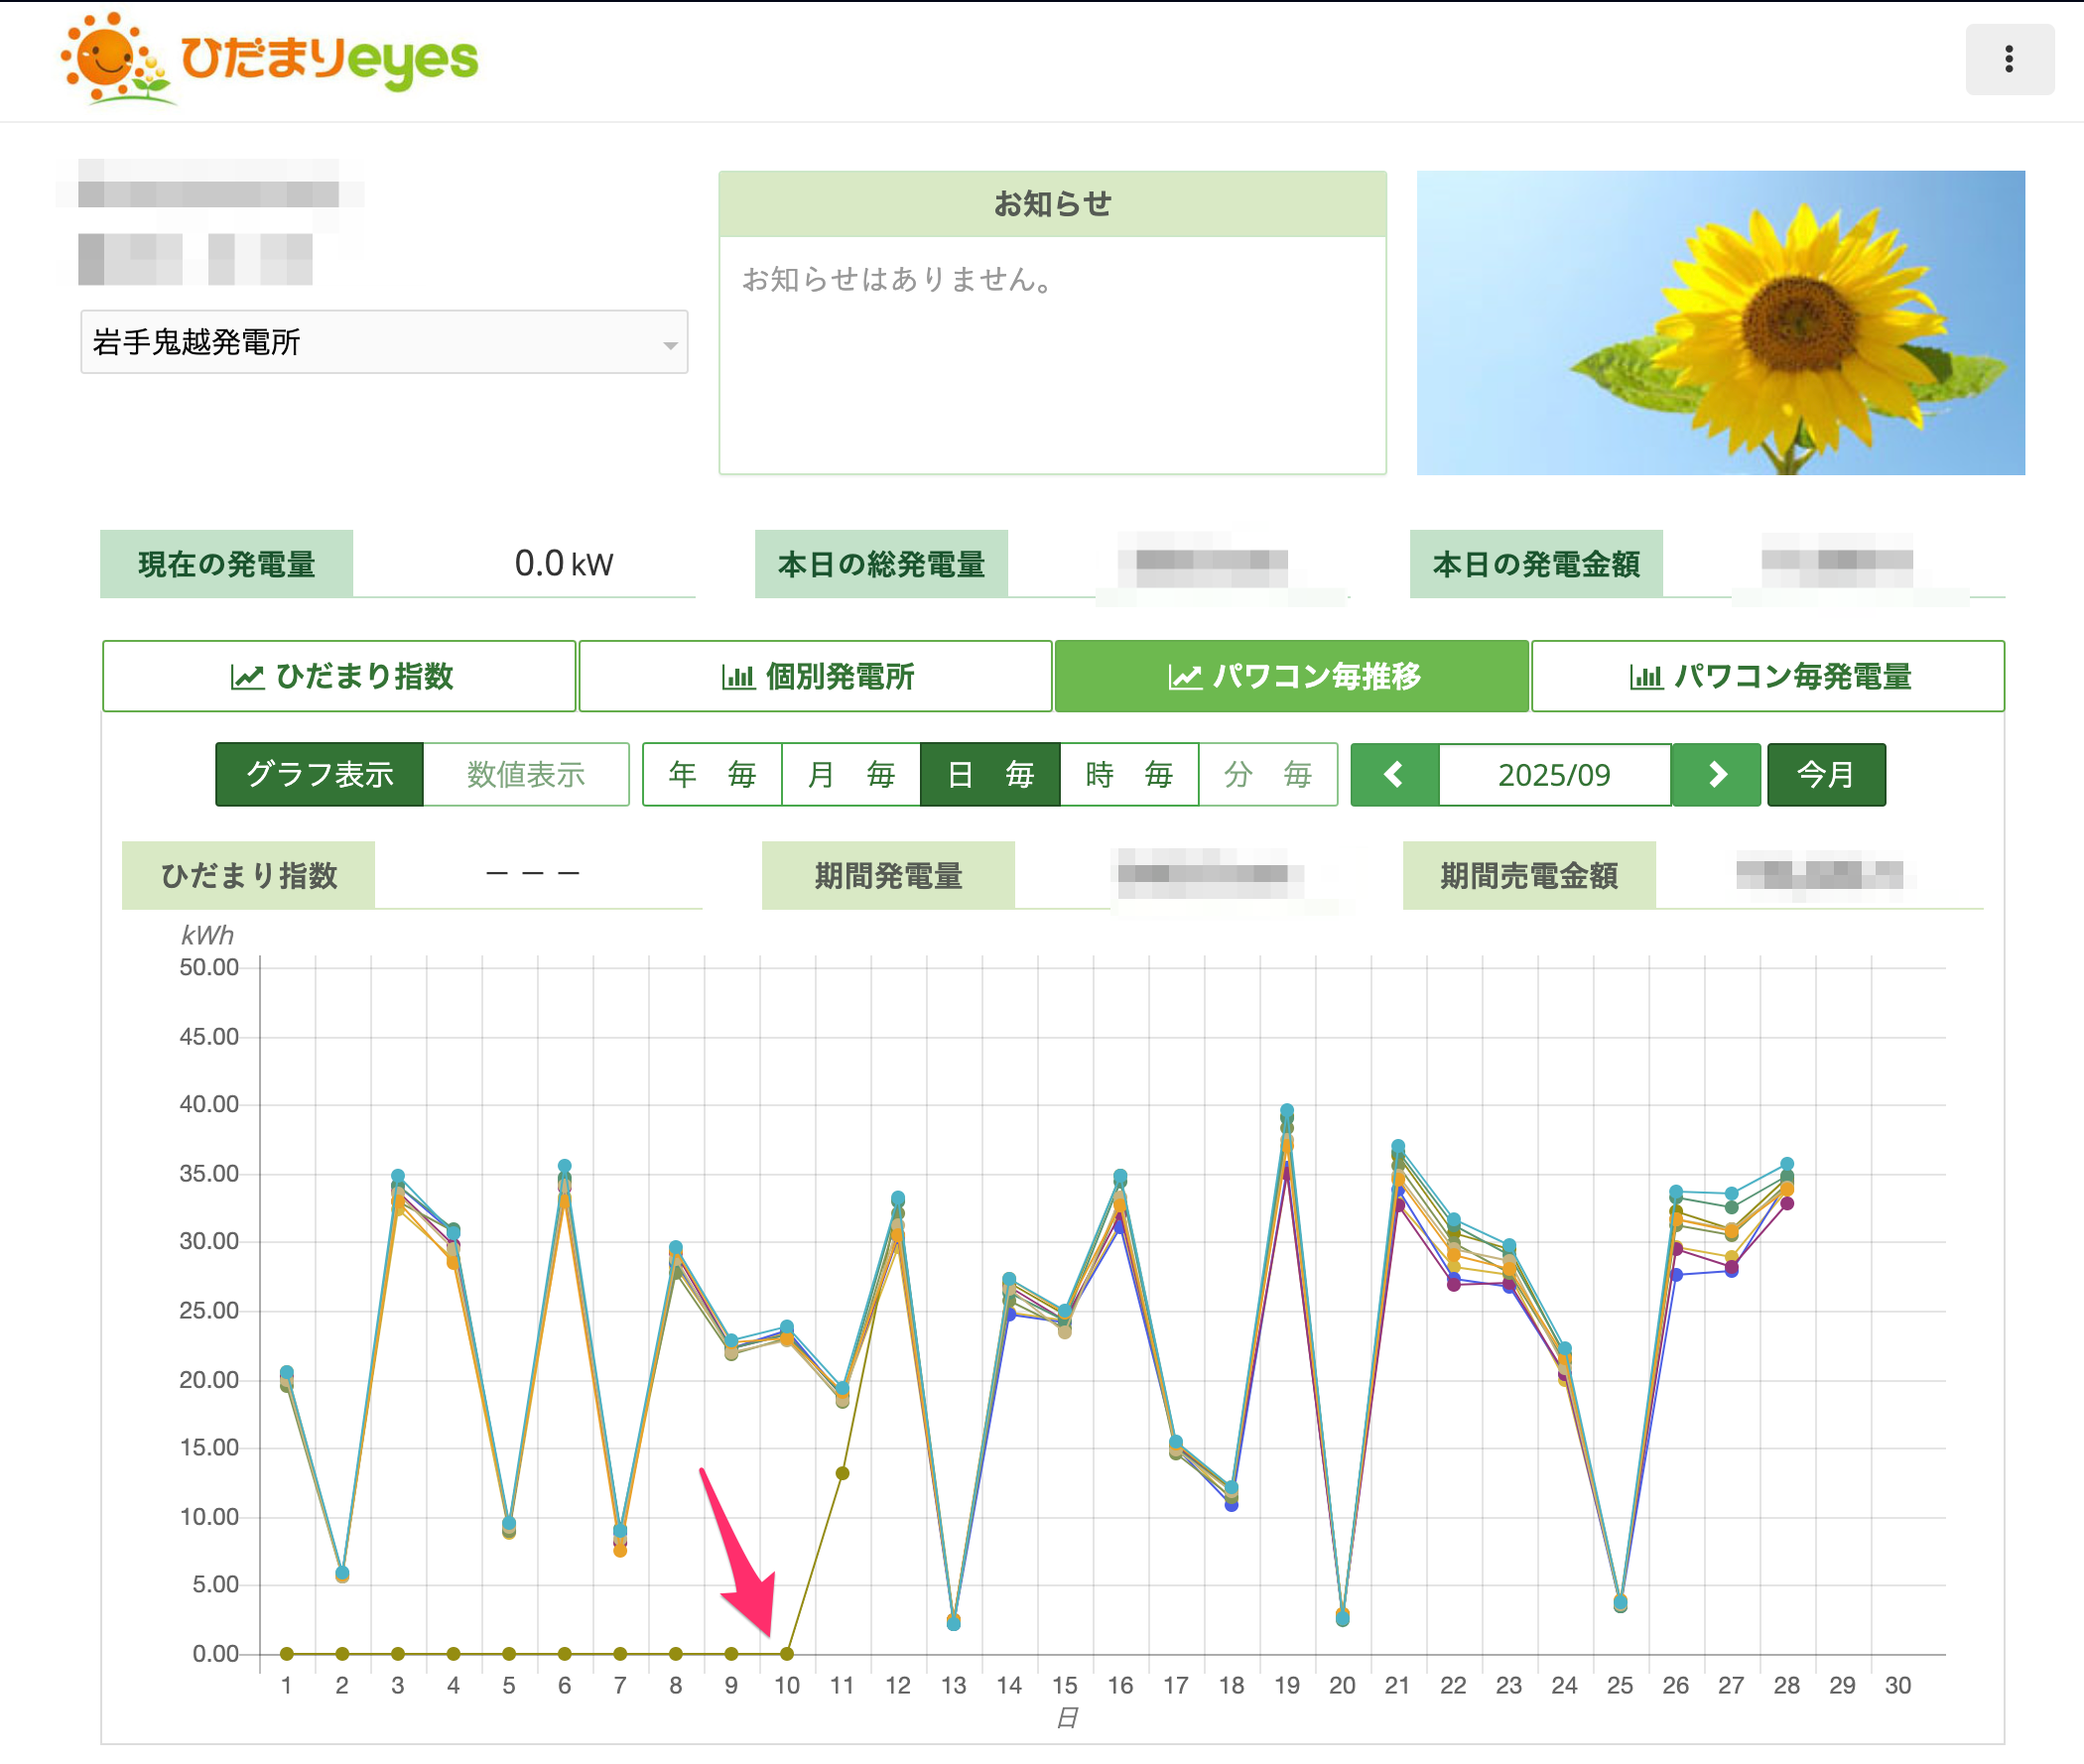2084x1764 pixels.
Task: Click the ひだまりeyes sun logo
Action: tap(107, 58)
